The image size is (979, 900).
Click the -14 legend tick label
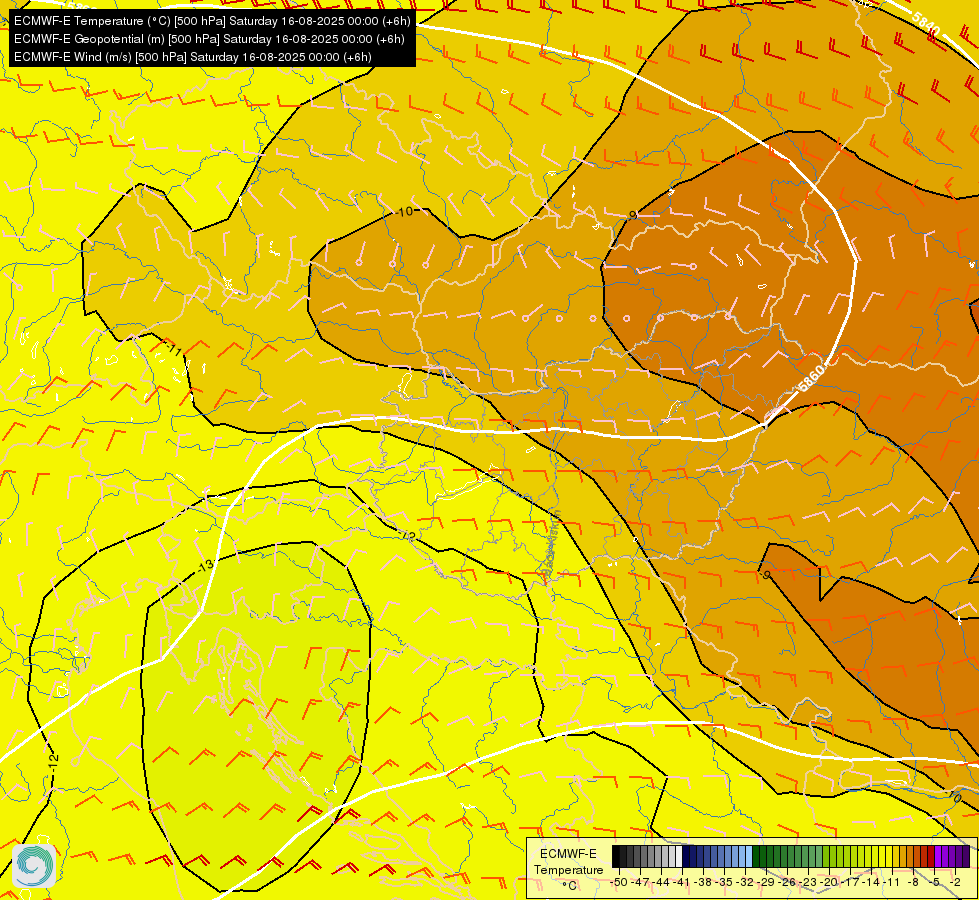point(871,882)
